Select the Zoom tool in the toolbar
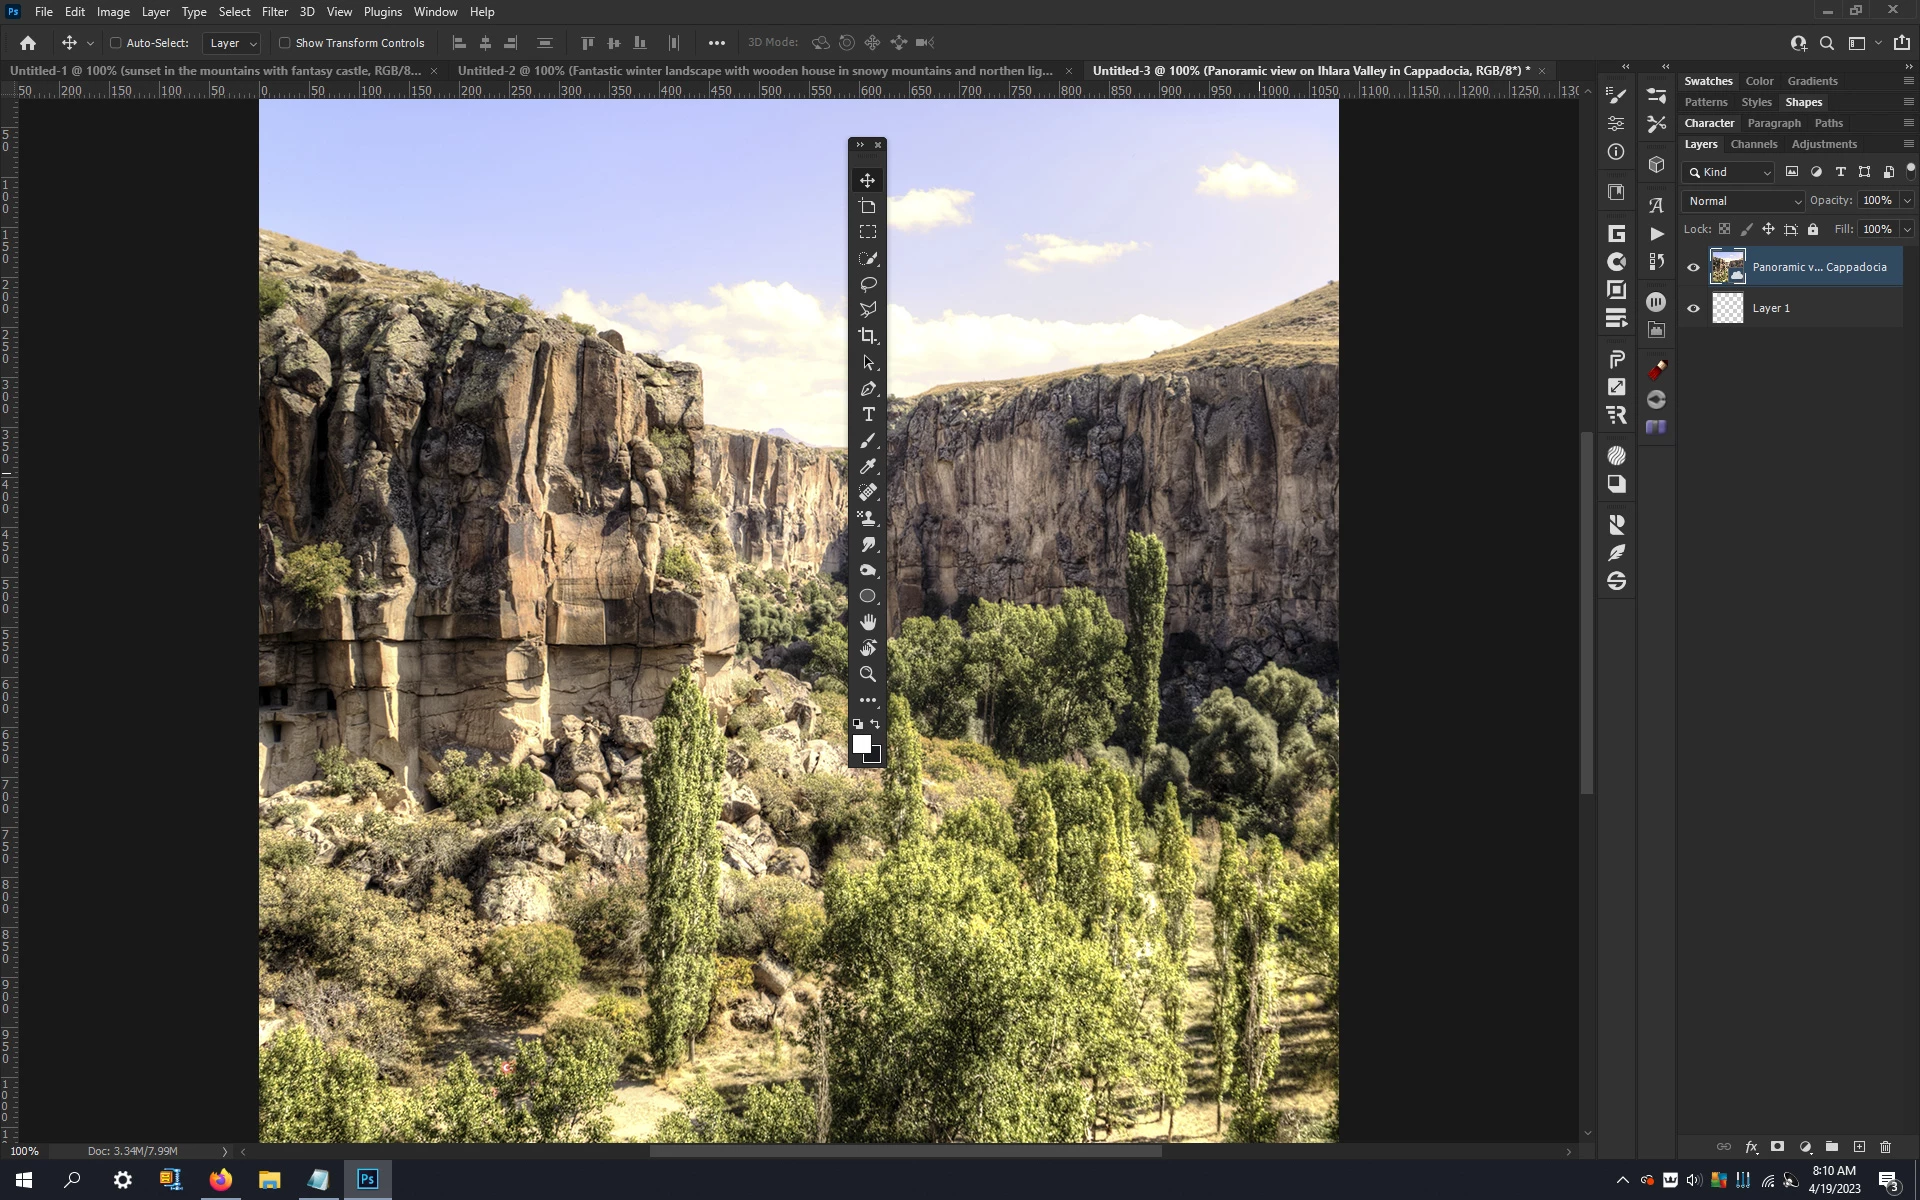The width and height of the screenshot is (1920, 1200). click(x=867, y=674)
